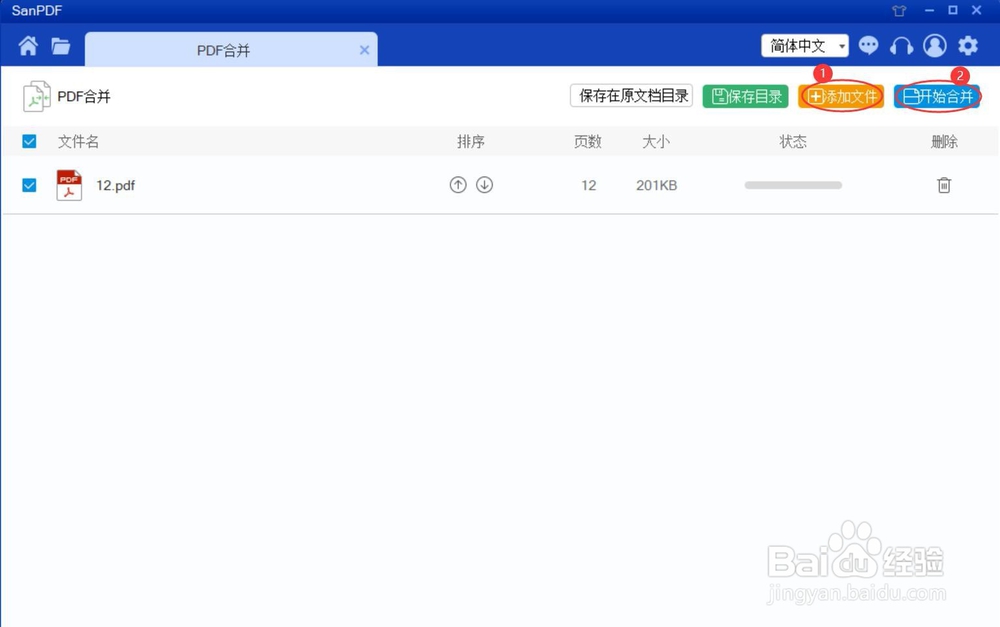Click the headphones customer support icon
The image size is (1000, 627).
coord(902,45)
